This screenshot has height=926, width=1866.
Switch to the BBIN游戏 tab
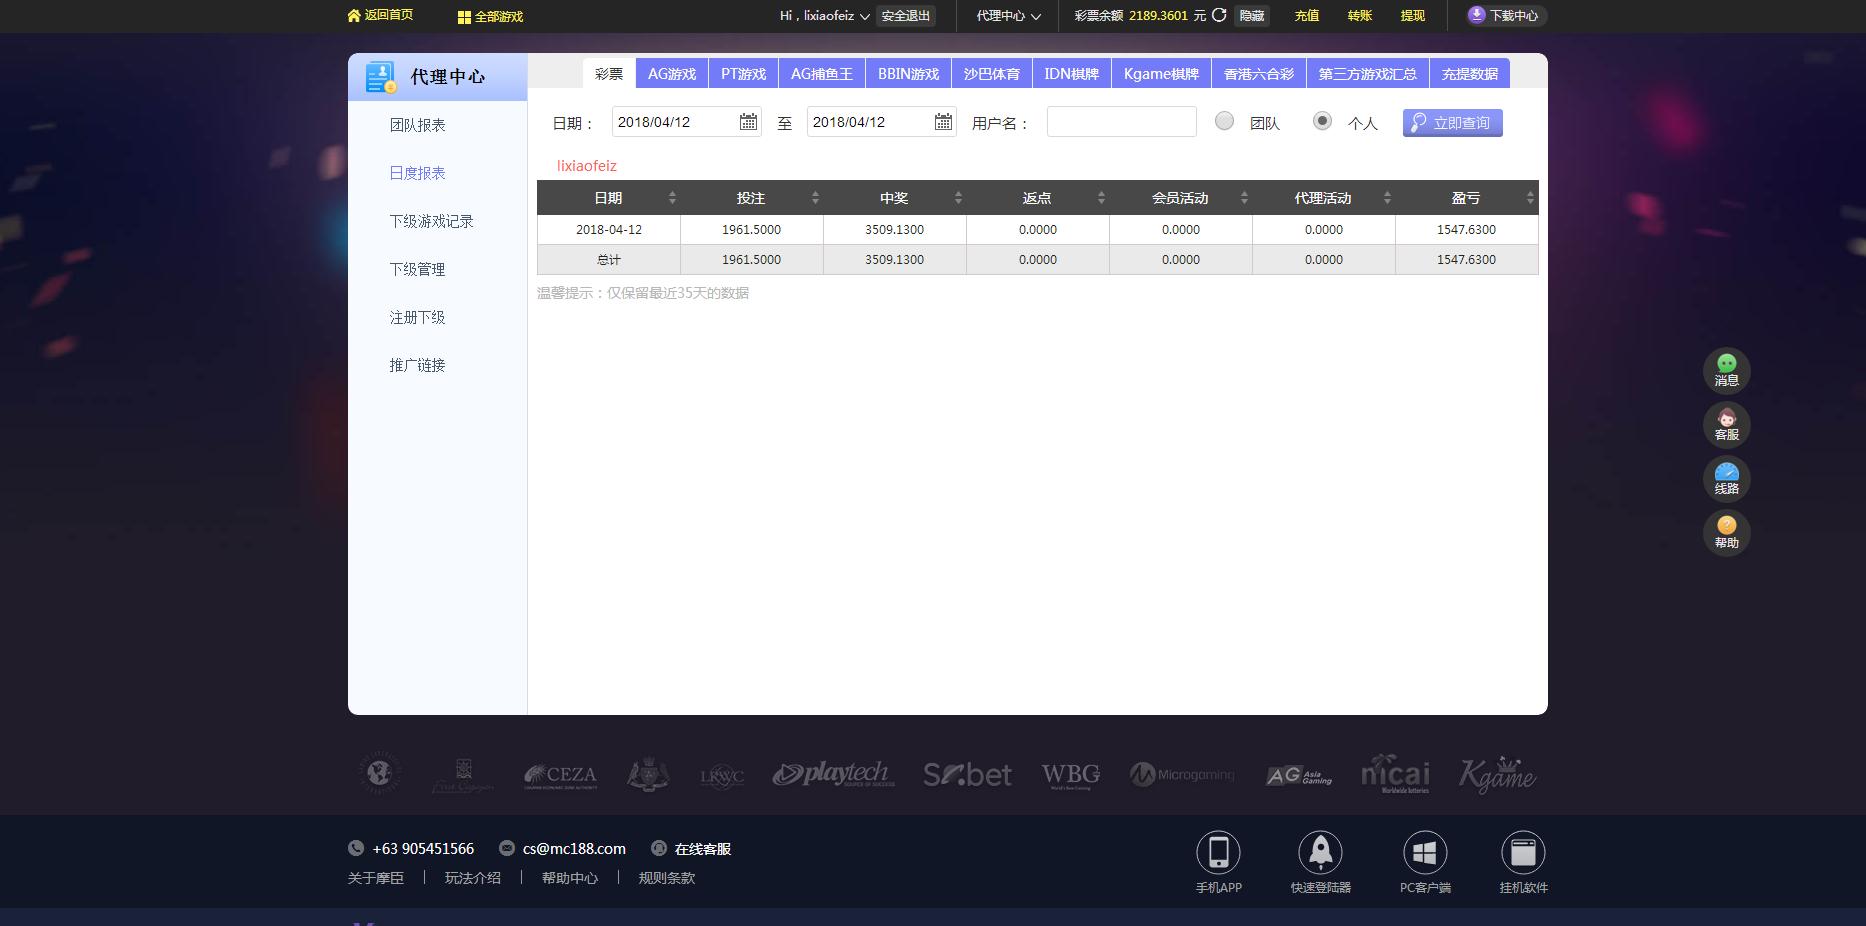tap(908, 72)
